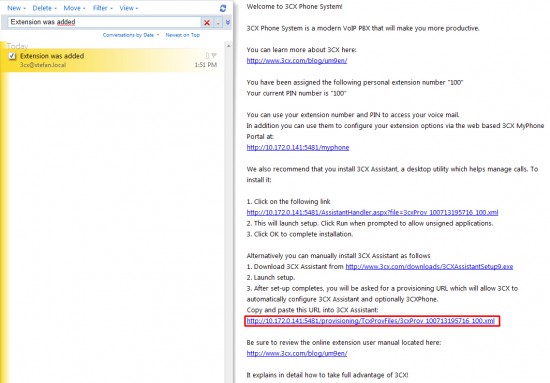Select the 'Extension was added' message subject

click(x=52, y=56)
